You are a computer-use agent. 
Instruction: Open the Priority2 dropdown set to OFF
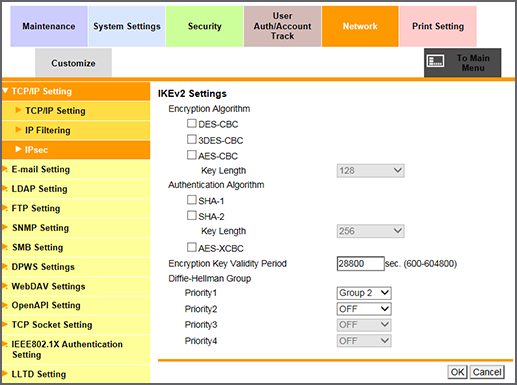[x=364, y=309]
